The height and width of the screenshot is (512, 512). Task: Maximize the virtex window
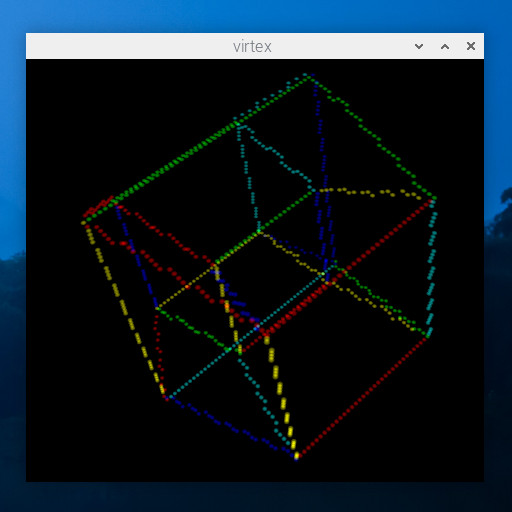[x=445, y=46]
